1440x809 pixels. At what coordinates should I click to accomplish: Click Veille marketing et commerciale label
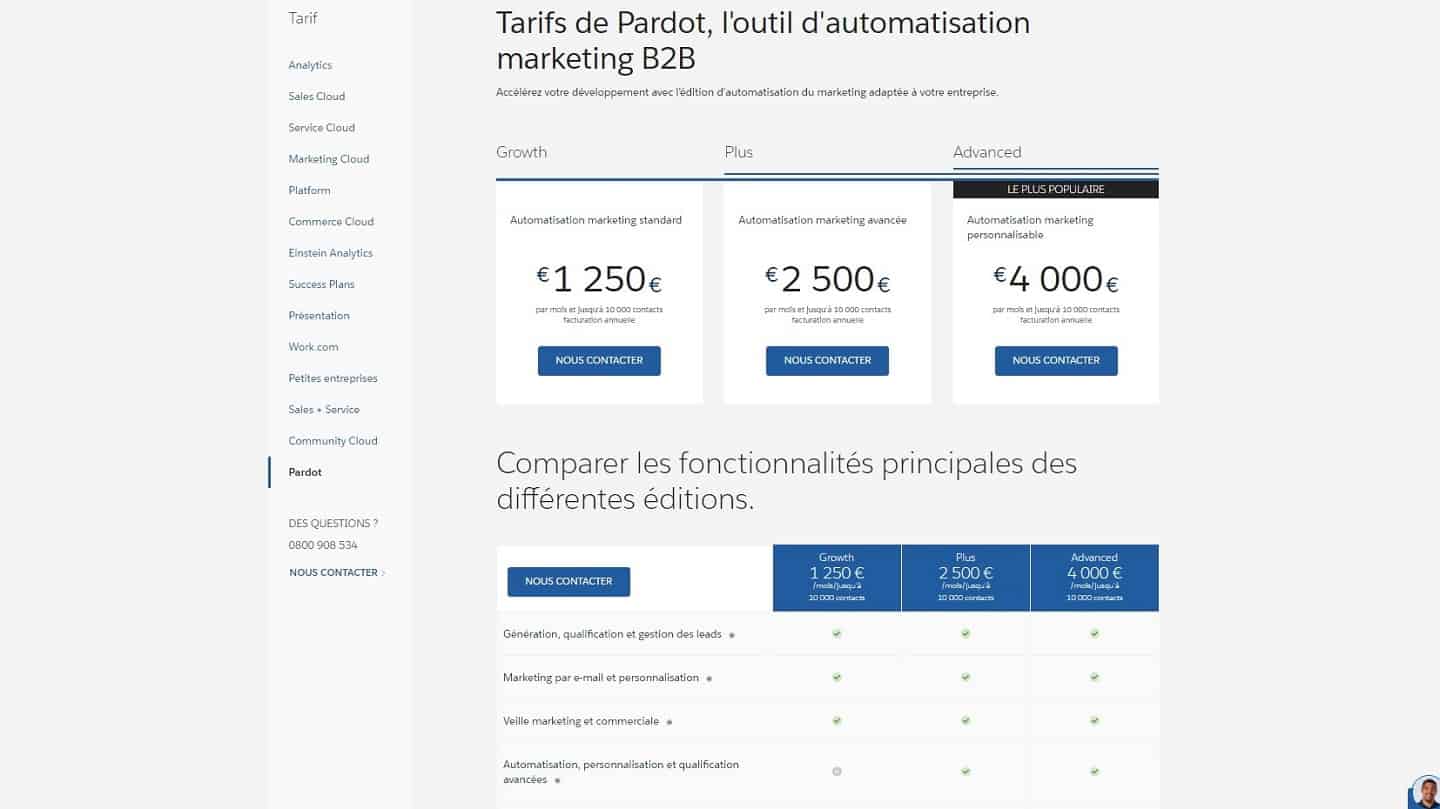[x=581, y=721]
